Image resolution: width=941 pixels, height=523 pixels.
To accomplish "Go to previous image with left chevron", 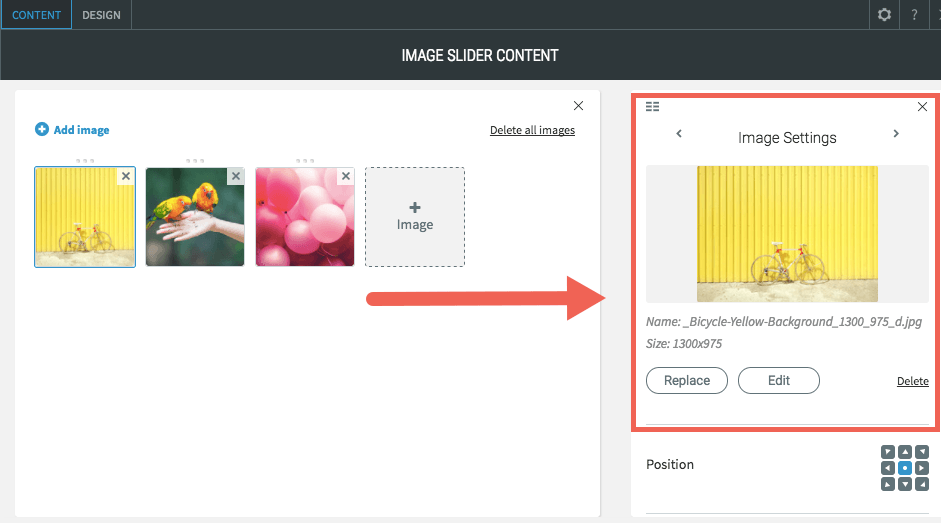I will click(x=679, y=133).
